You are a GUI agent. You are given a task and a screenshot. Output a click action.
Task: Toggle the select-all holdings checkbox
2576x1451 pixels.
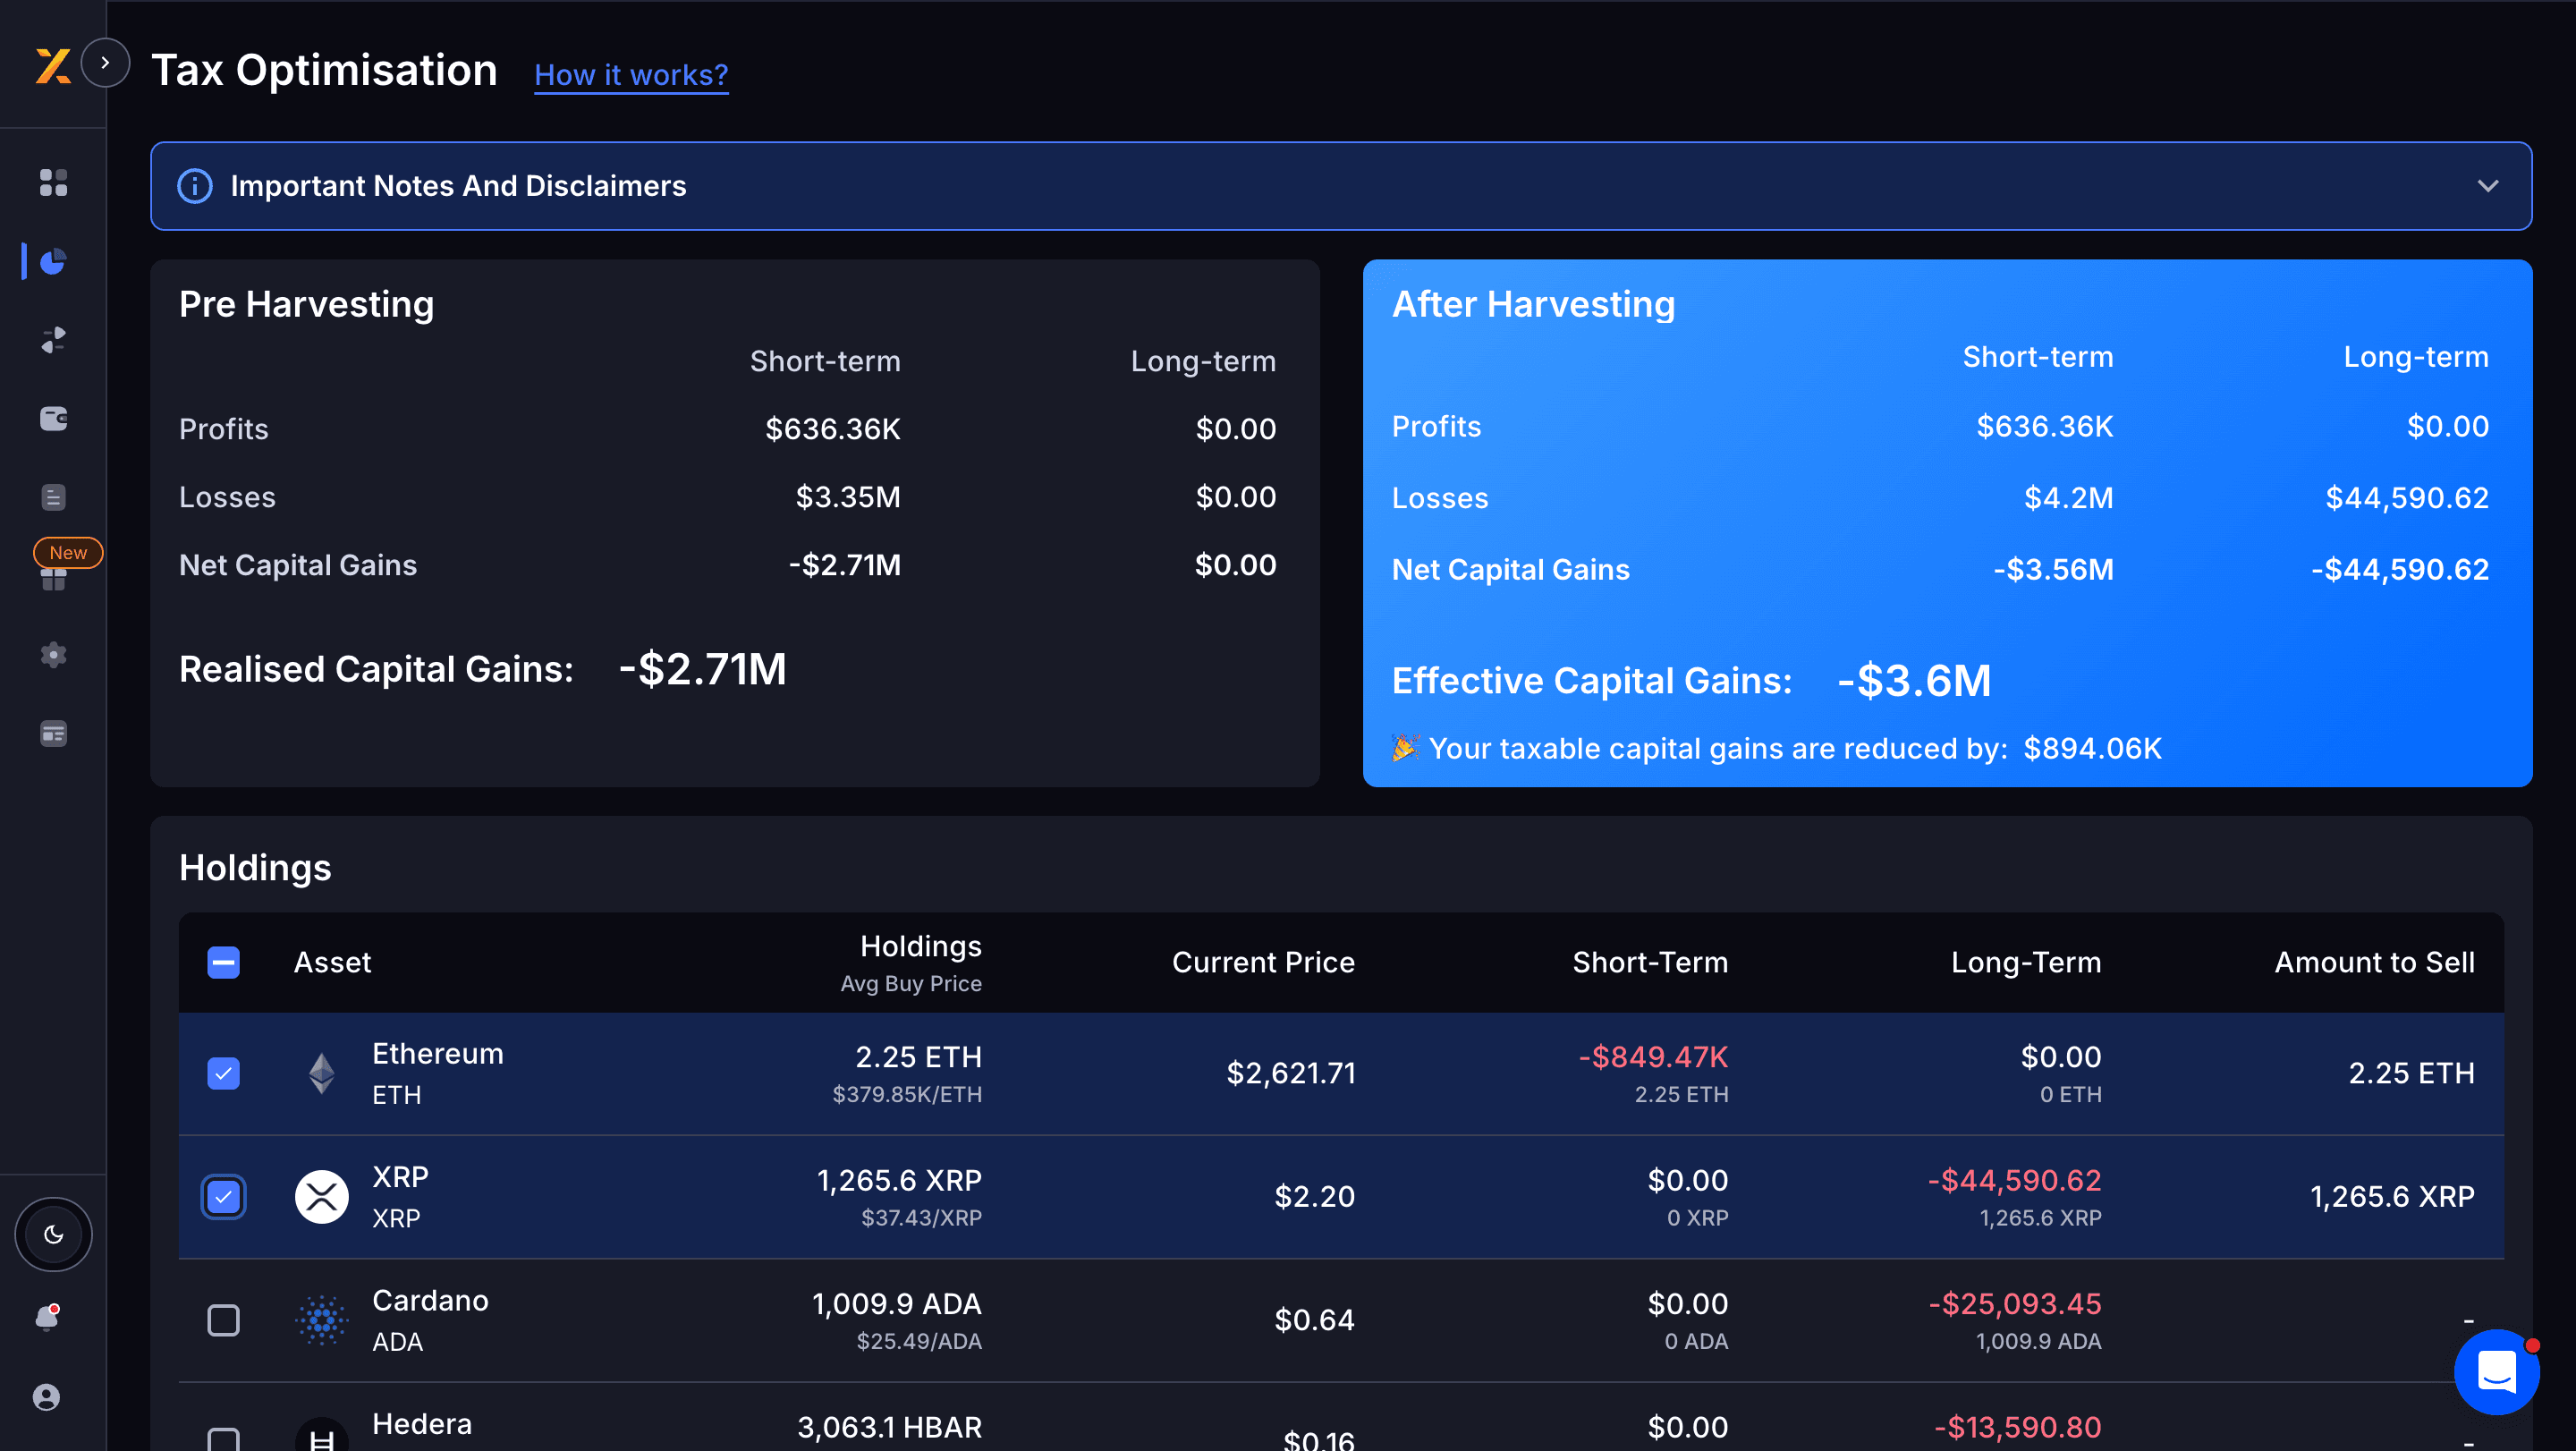(223, 963)
